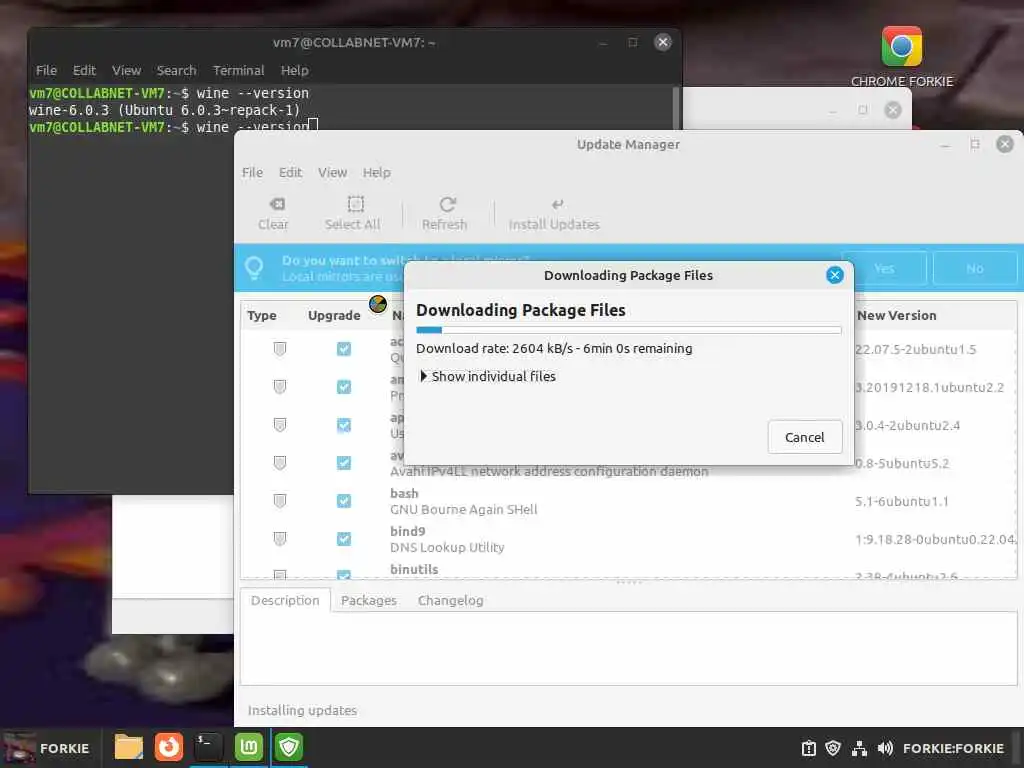Toggle the upgrade checkbox for version 22.07.5-2ubuntu1.5 row
Screen dimensions: 1024x768
pos(344,349)
